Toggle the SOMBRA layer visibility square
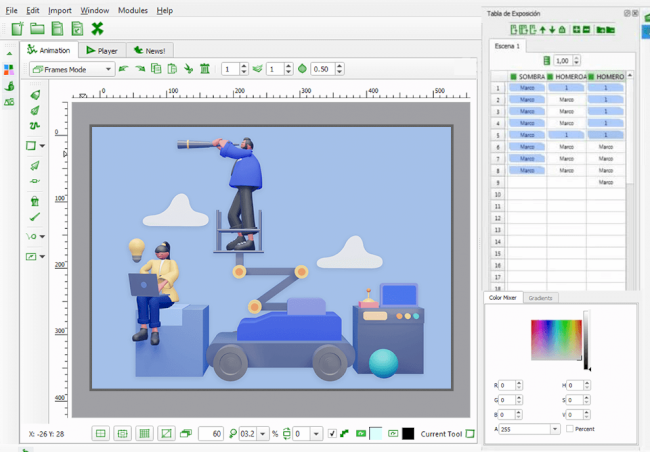Image resolution: width=650 pixels, height=452 pixels. click(513, 76)
